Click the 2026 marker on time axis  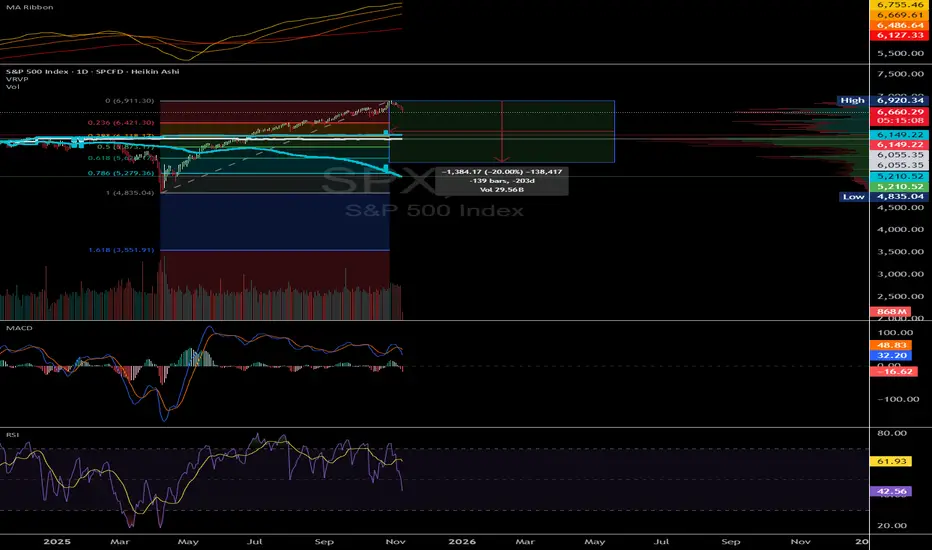(x=460, y=541)
